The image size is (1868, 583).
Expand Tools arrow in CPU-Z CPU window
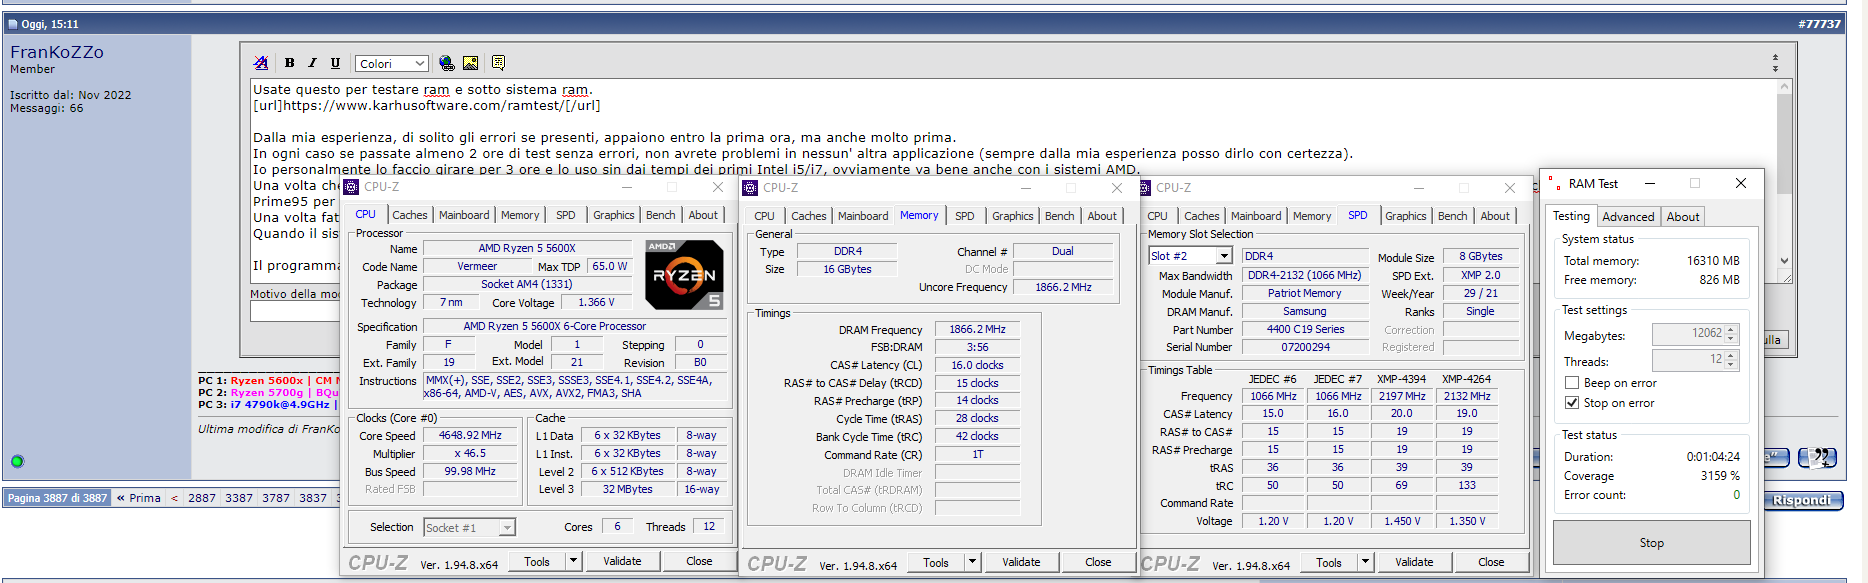[x=574, y=561]
